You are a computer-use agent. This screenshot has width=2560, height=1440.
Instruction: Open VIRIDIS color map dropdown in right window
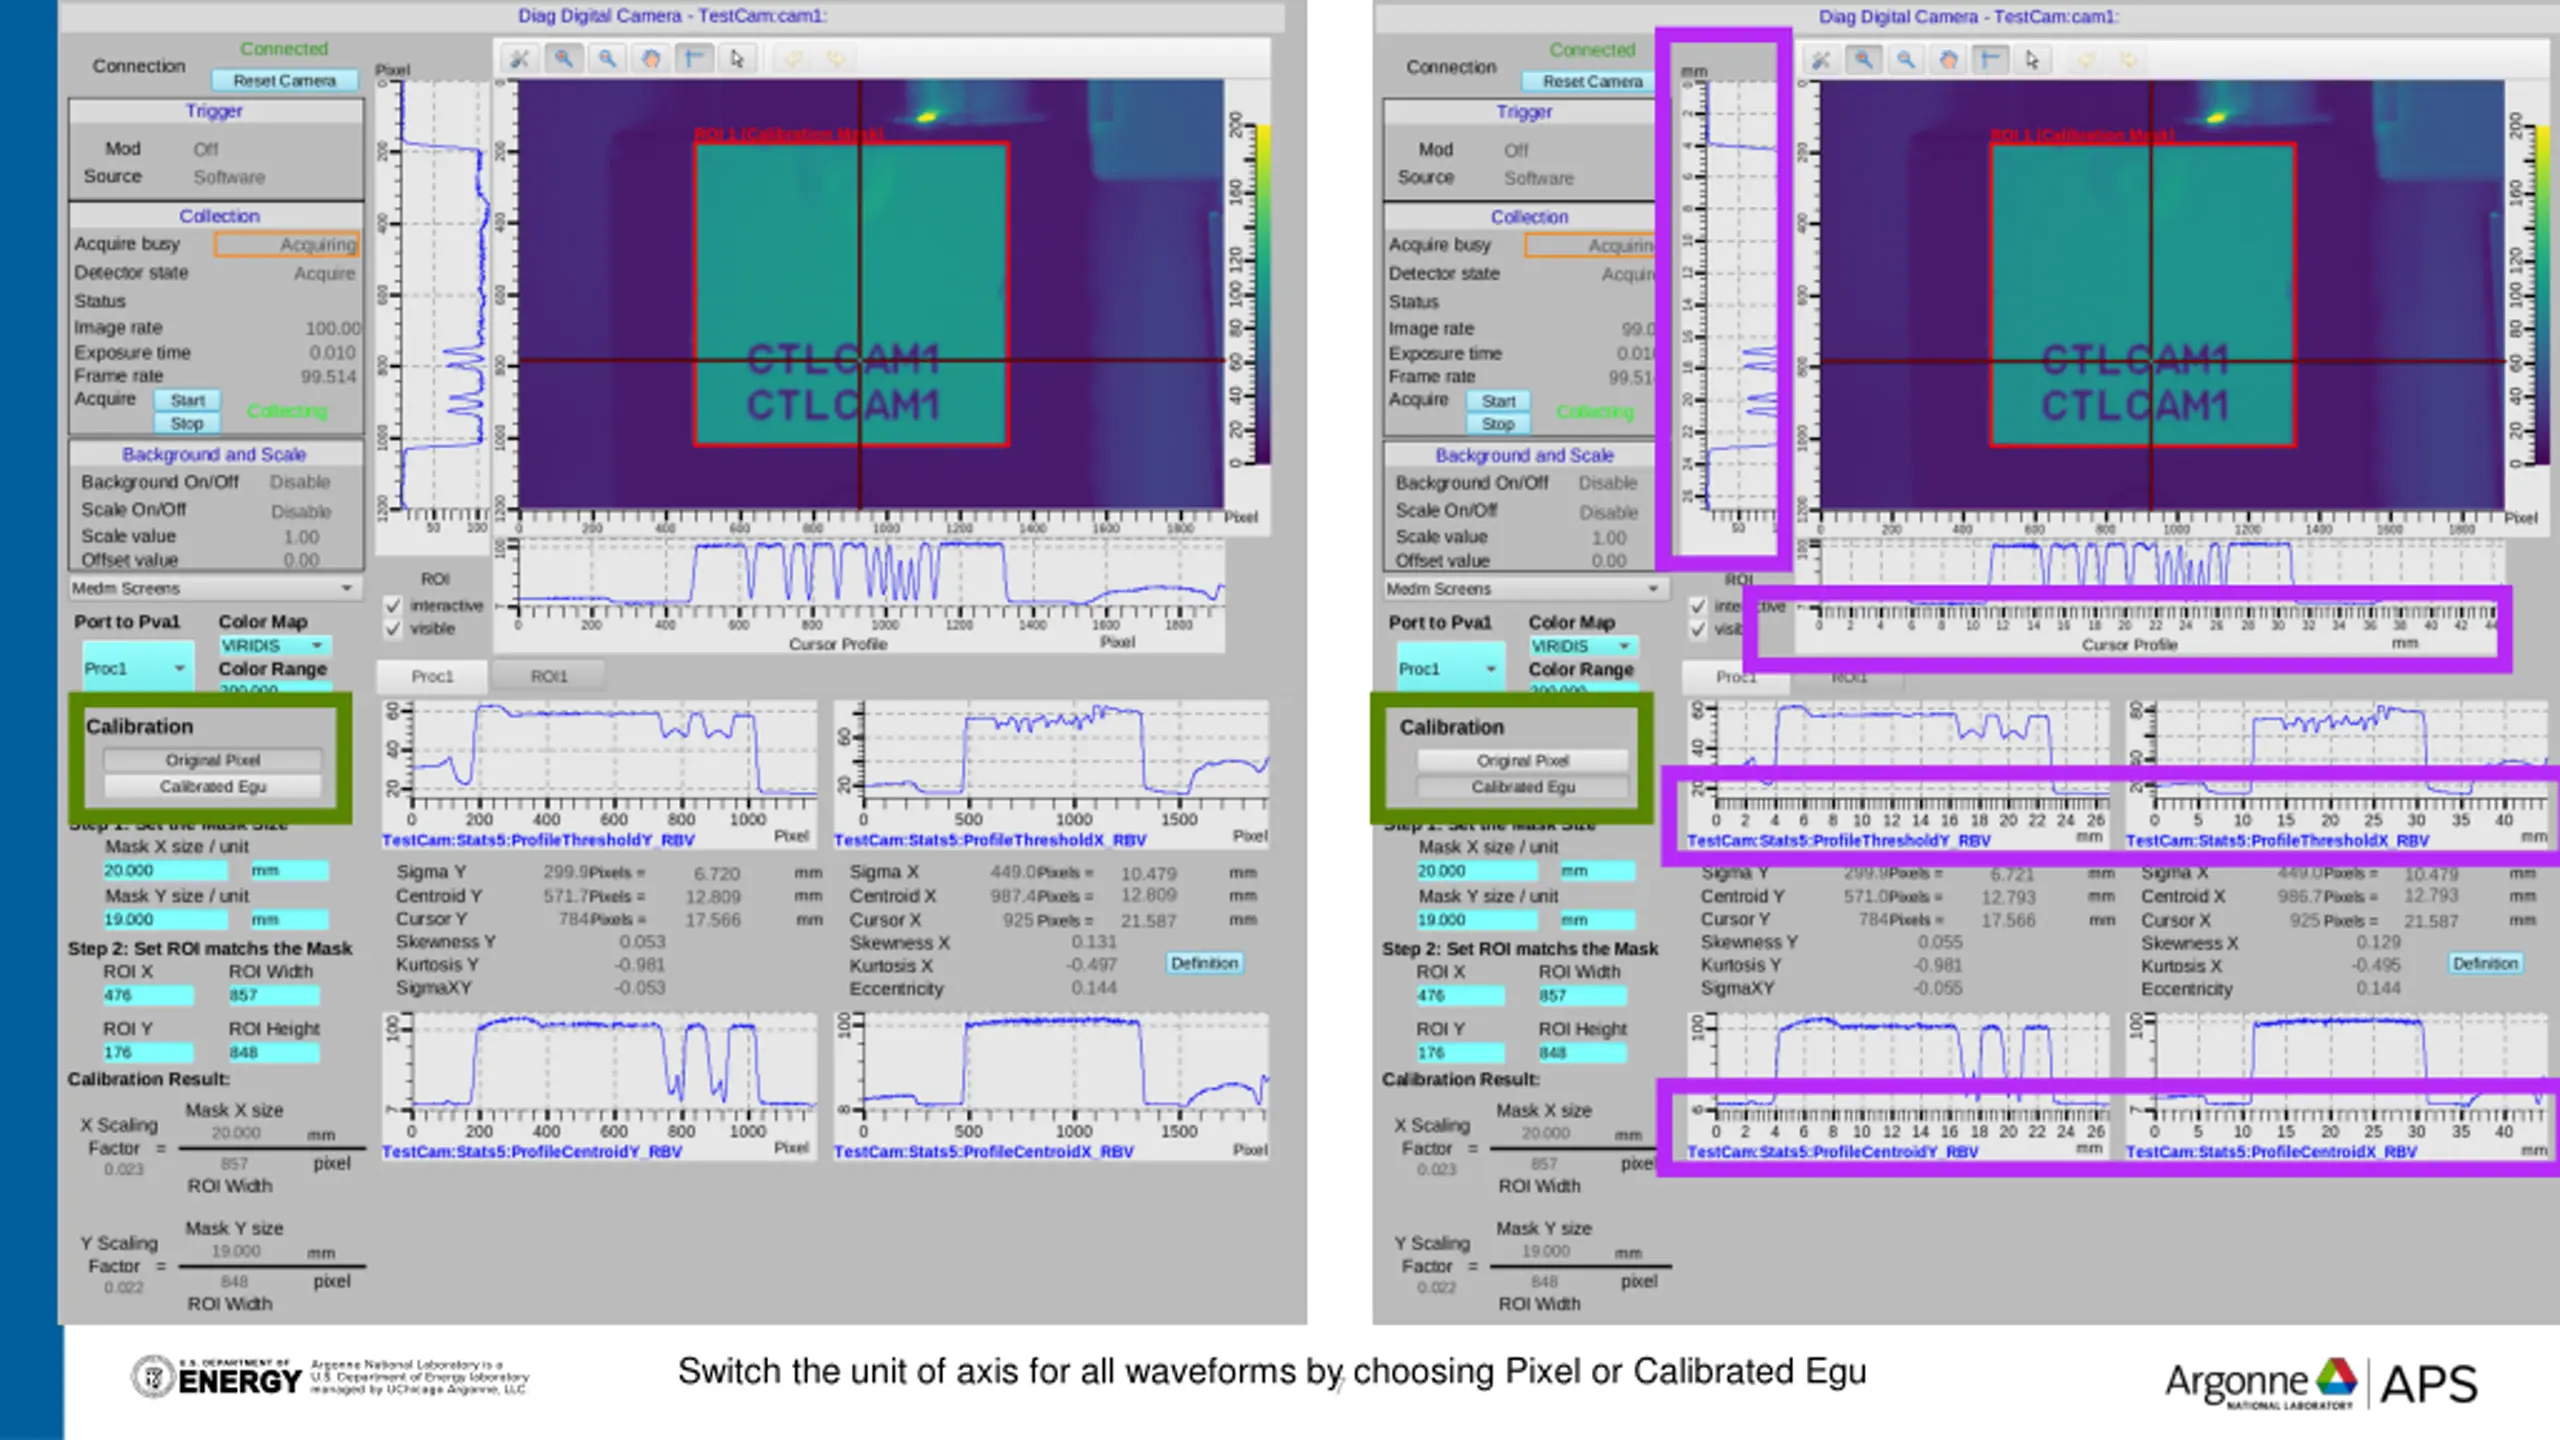pos(1583,647)
